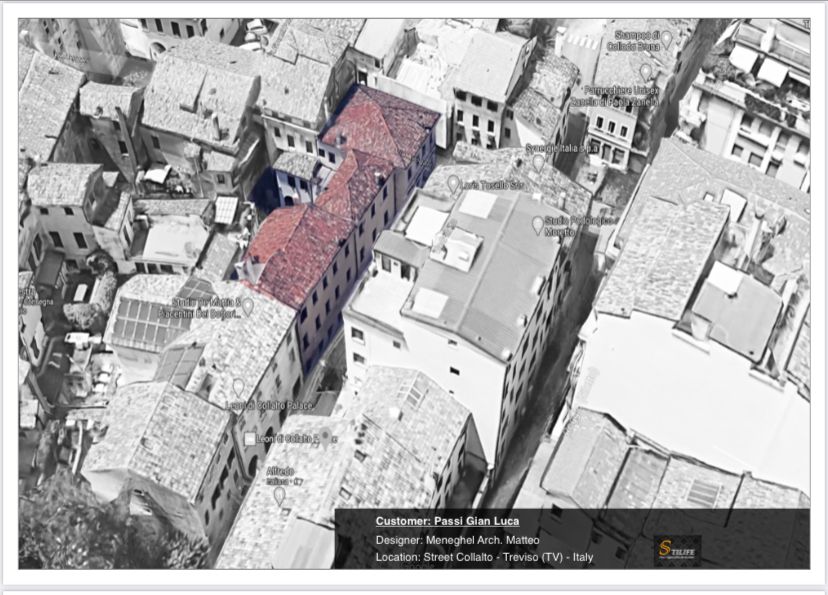Open the Synergie Italia s.p.a map pin
Screen dimensions: 828x595
coord(539,162)
